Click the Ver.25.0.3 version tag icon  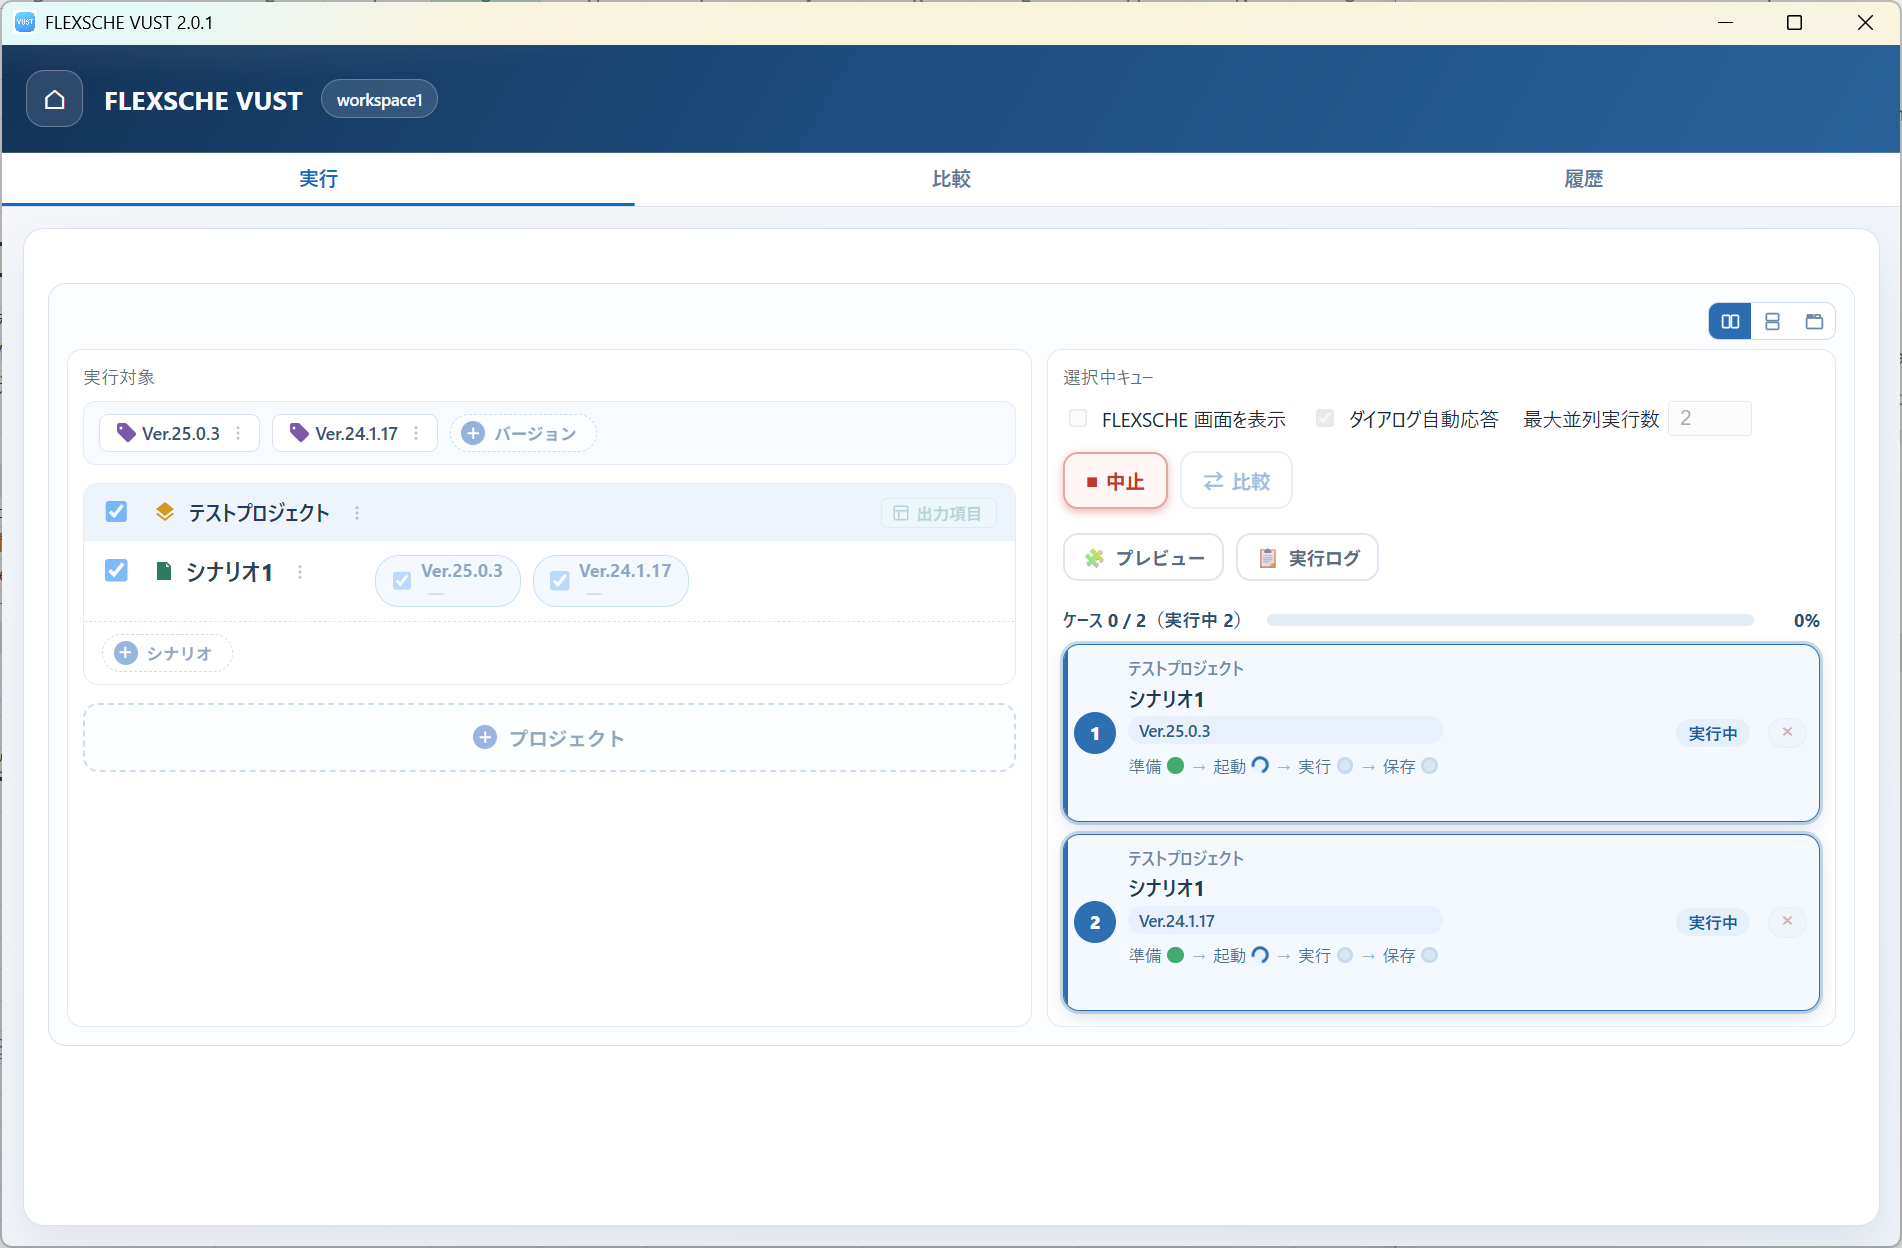point(126,433)
